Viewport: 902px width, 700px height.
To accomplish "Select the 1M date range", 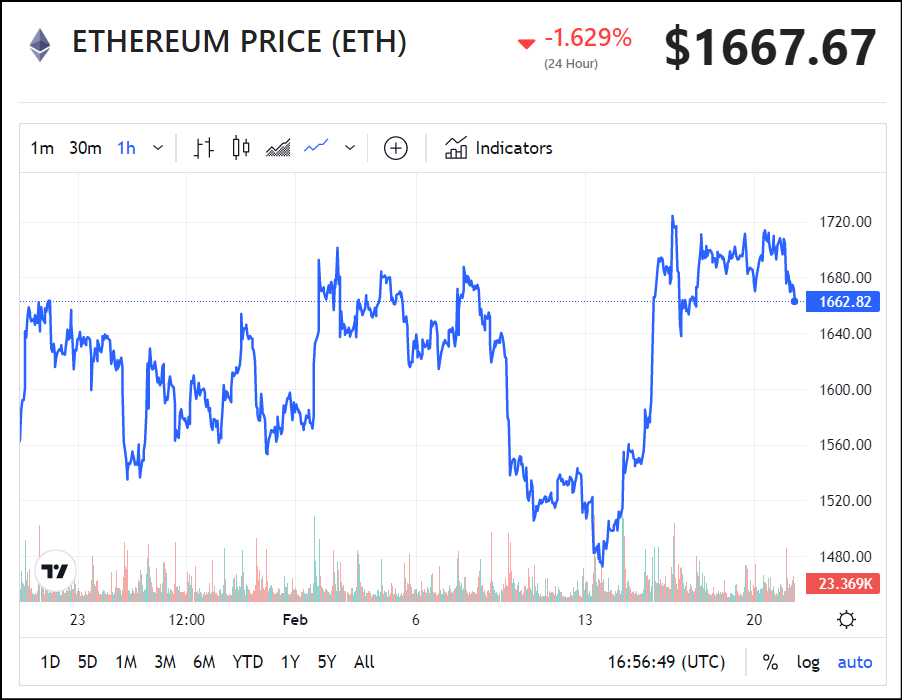I will click(126, 662).
